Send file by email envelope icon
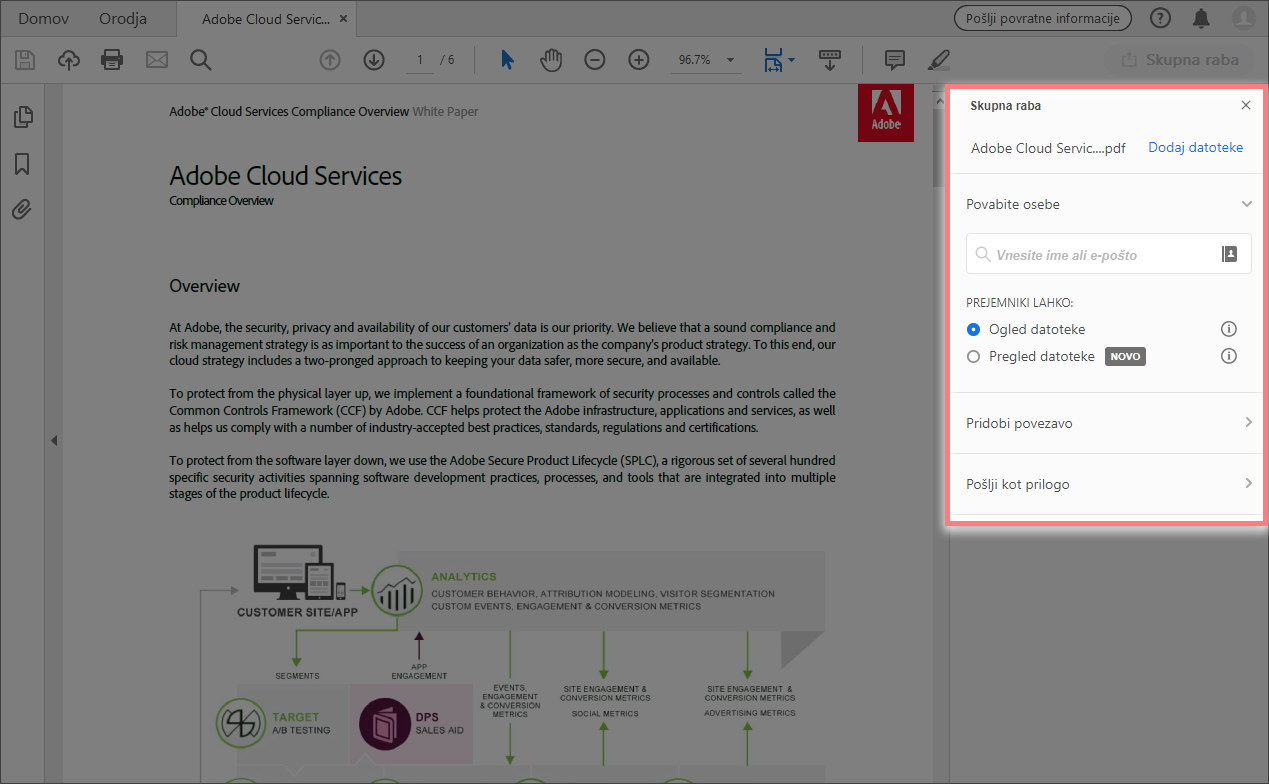Viewport: 1269px width, 784px height. [157, 60]
